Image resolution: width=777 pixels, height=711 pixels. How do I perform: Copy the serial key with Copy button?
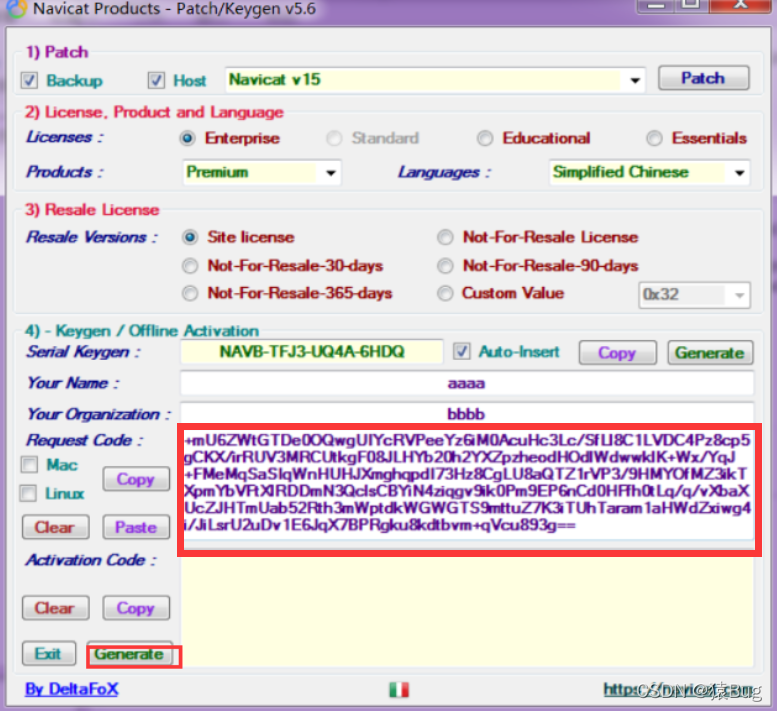tap(617, 353)
